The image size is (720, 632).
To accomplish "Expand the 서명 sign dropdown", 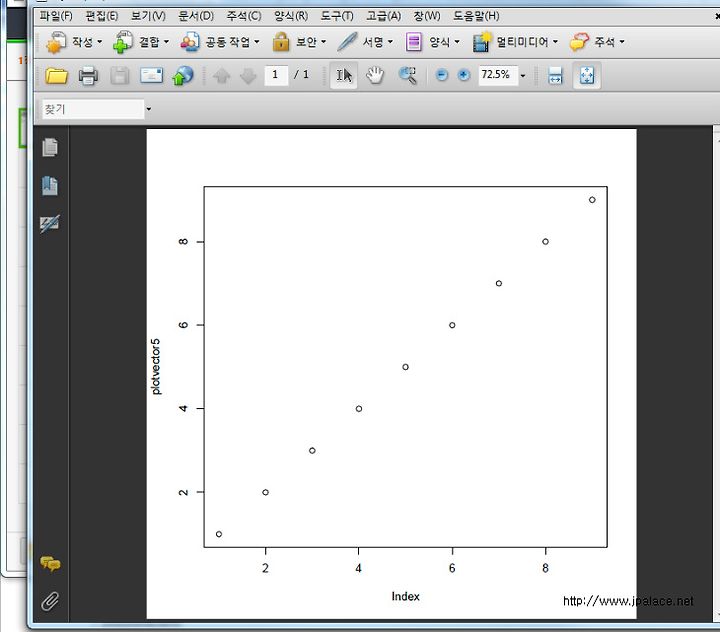I will click(x=390, y=42).
